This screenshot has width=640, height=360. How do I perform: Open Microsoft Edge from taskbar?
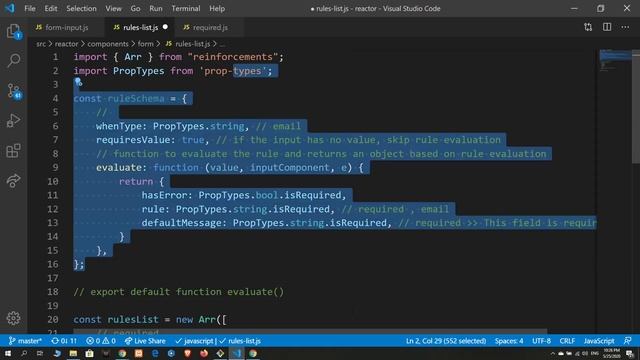pos(155,353)
